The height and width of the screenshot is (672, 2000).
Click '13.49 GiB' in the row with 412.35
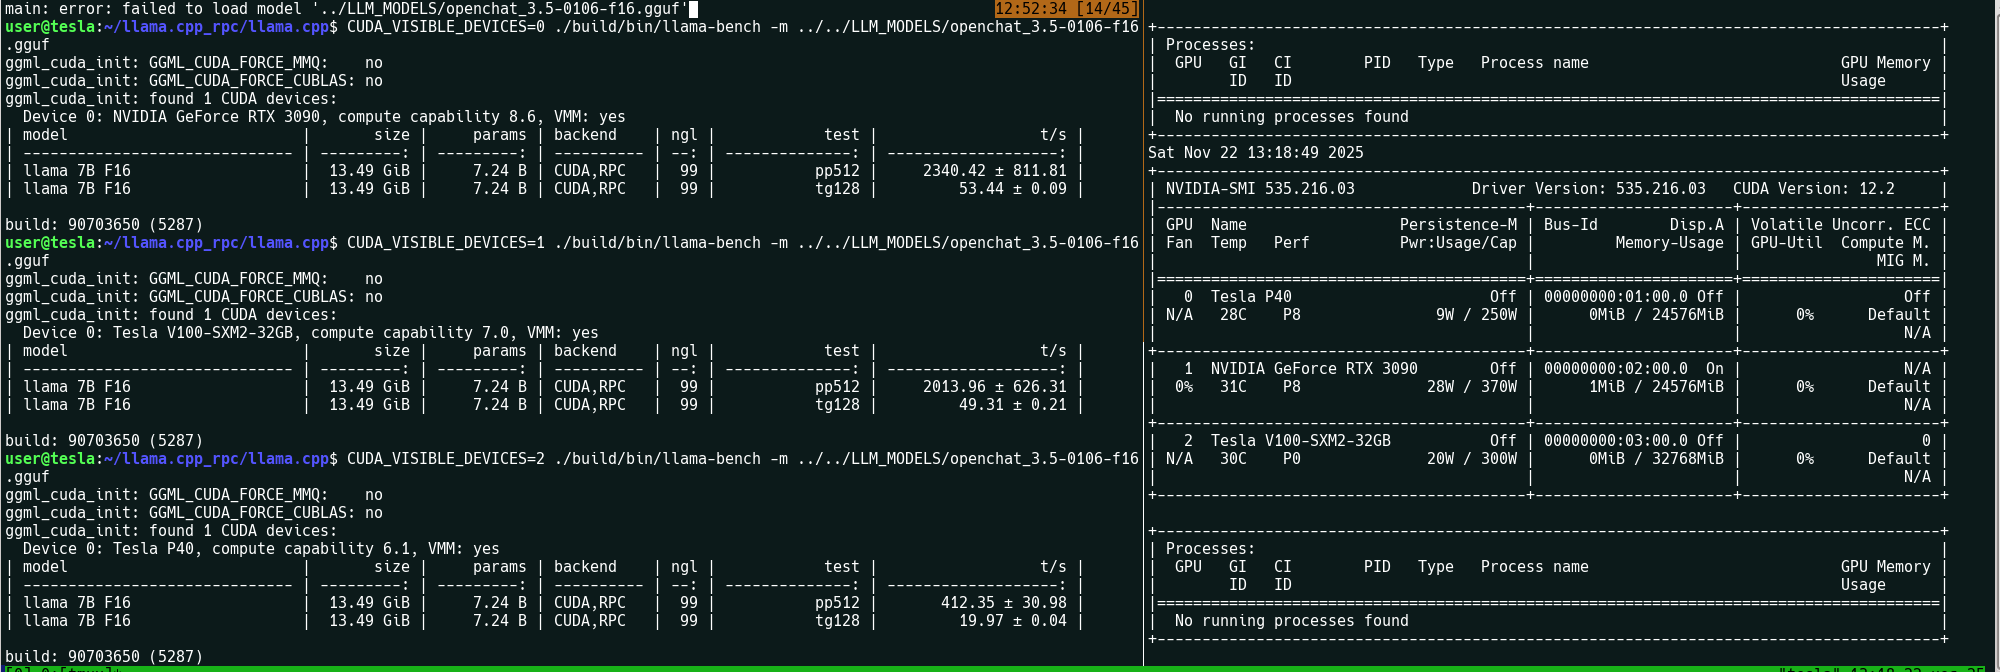pyautogui.click(x=370, y=603)
